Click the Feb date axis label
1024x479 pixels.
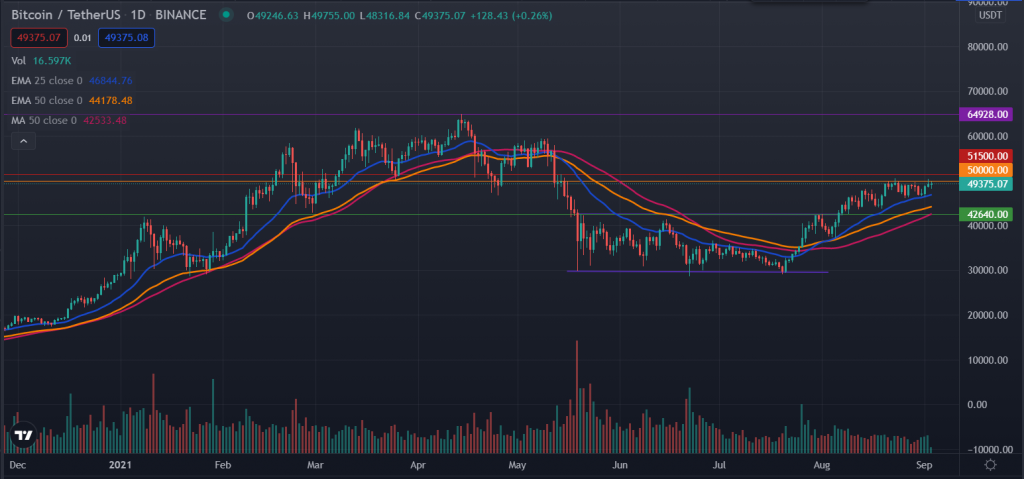[223, 465]
